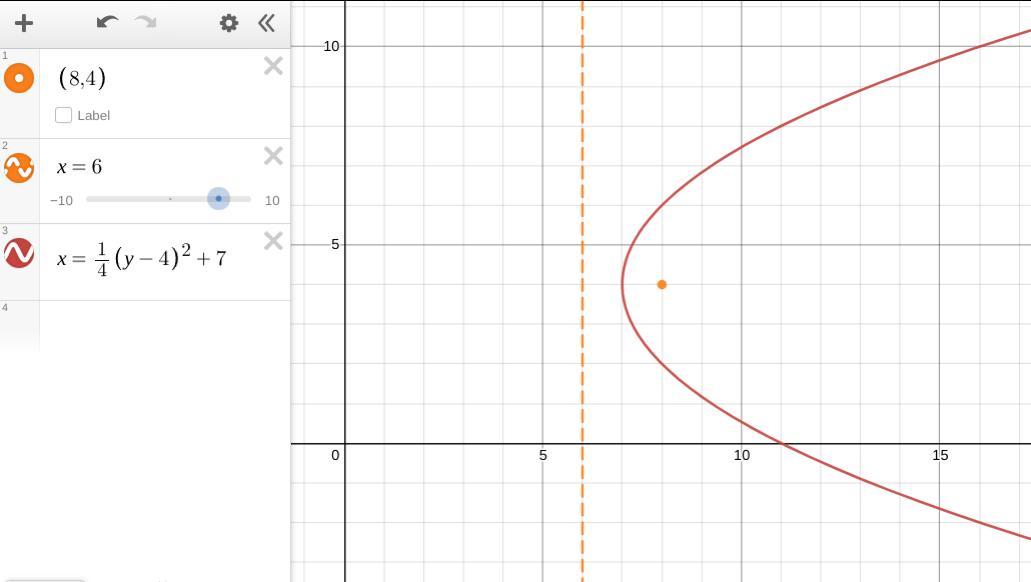Viewport: 1031px width, 582px height.
Task: Open graph settings gear menu
Action: point(229,23)
